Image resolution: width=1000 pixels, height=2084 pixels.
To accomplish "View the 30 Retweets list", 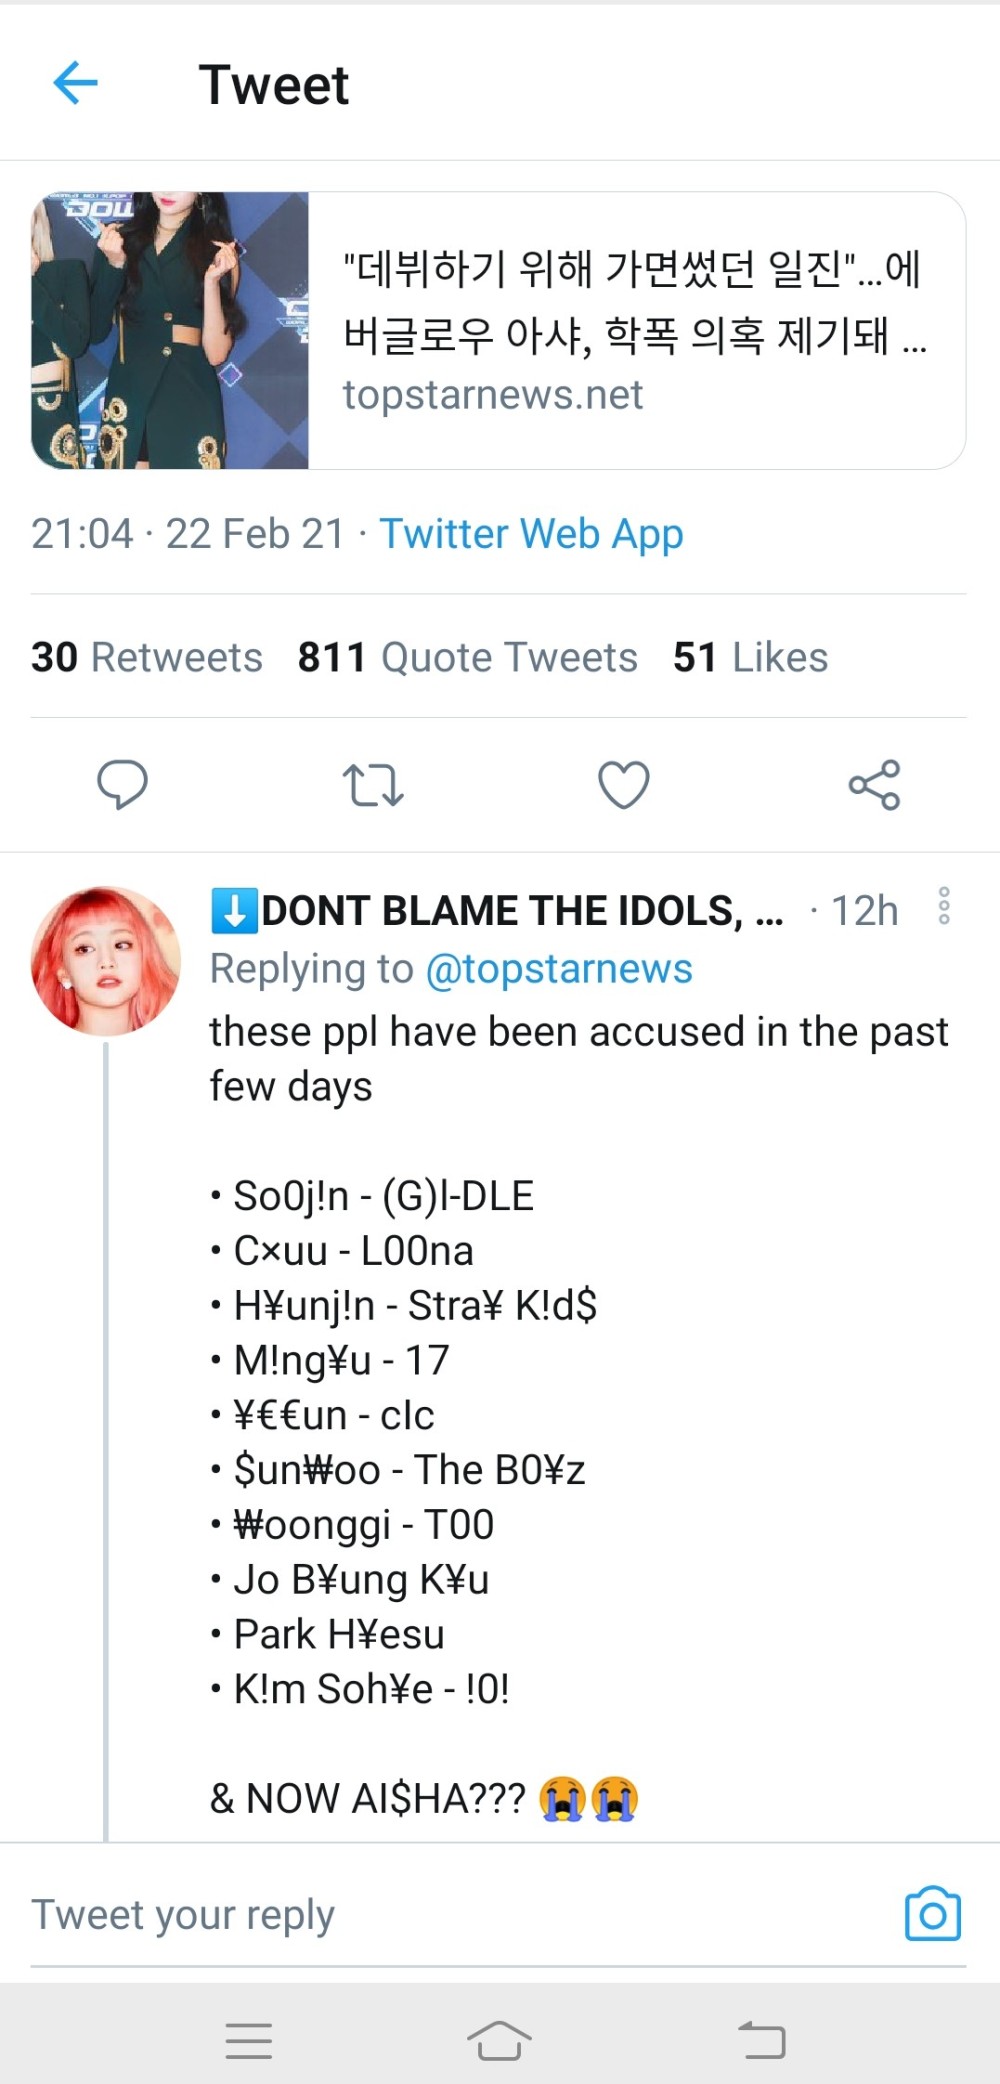I will click(x=147, y=657).
